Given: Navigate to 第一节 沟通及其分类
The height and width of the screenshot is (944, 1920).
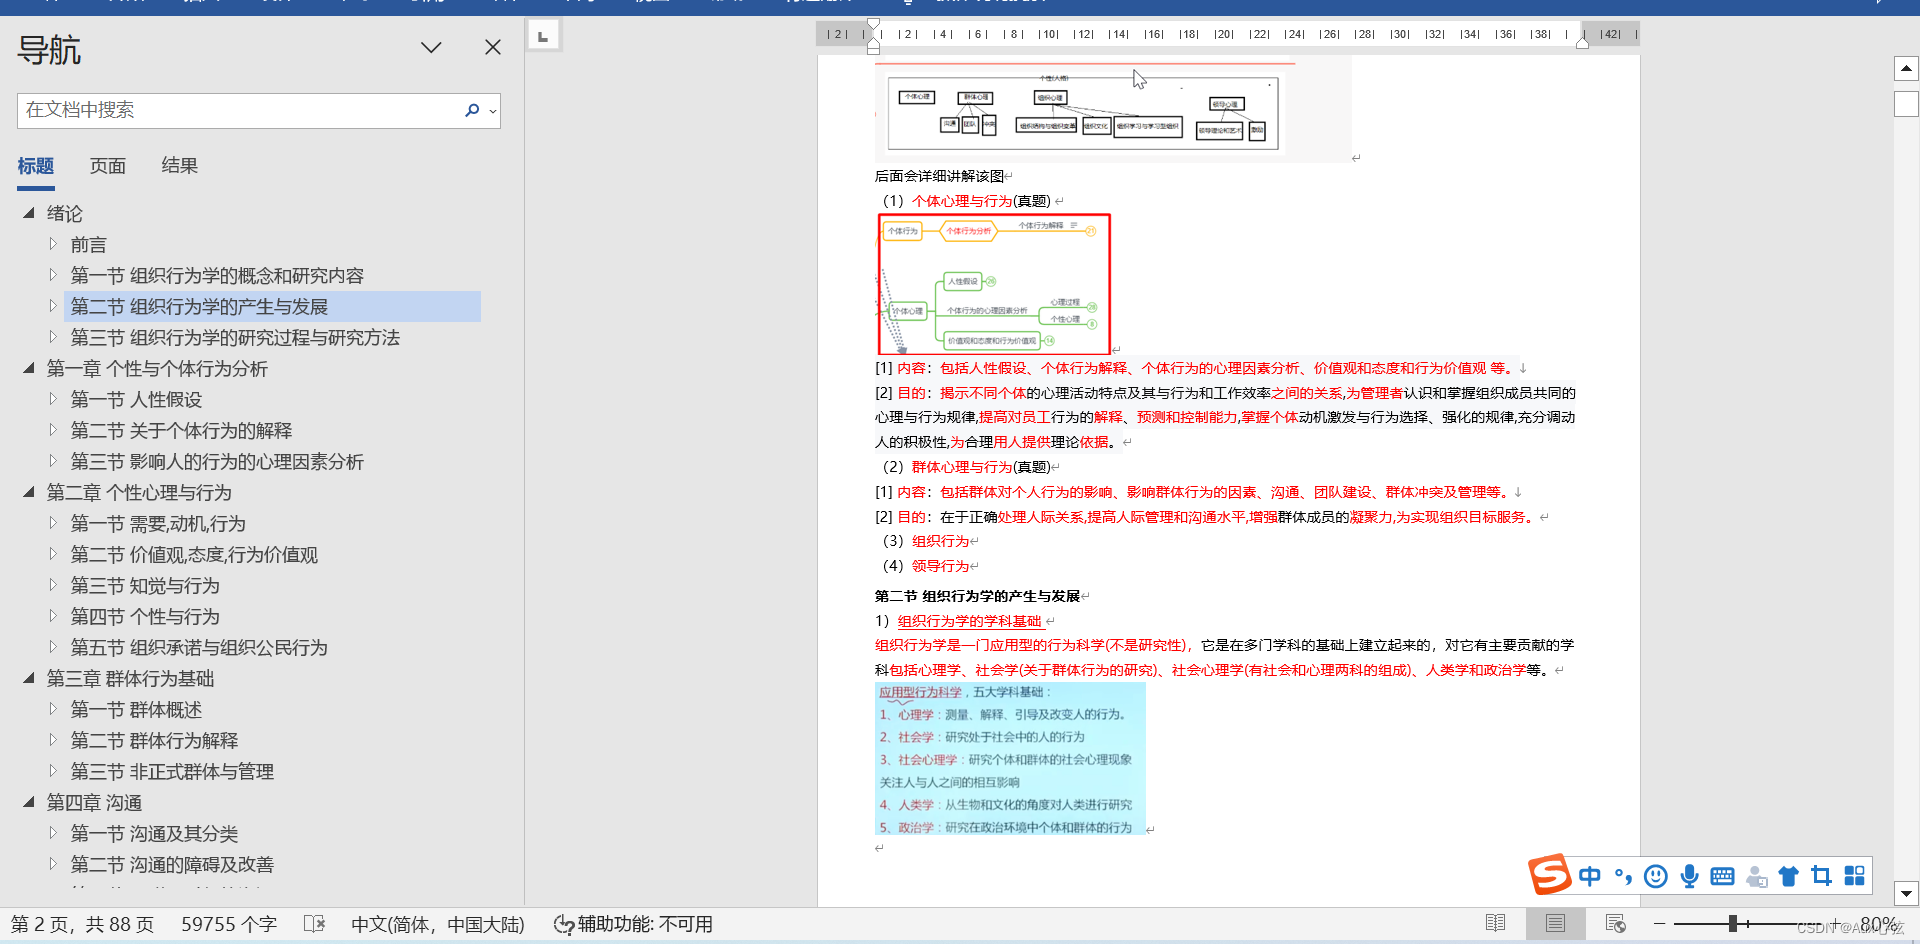Looking at the screenshot, I should pyautogui.click(x=154, y=833).
